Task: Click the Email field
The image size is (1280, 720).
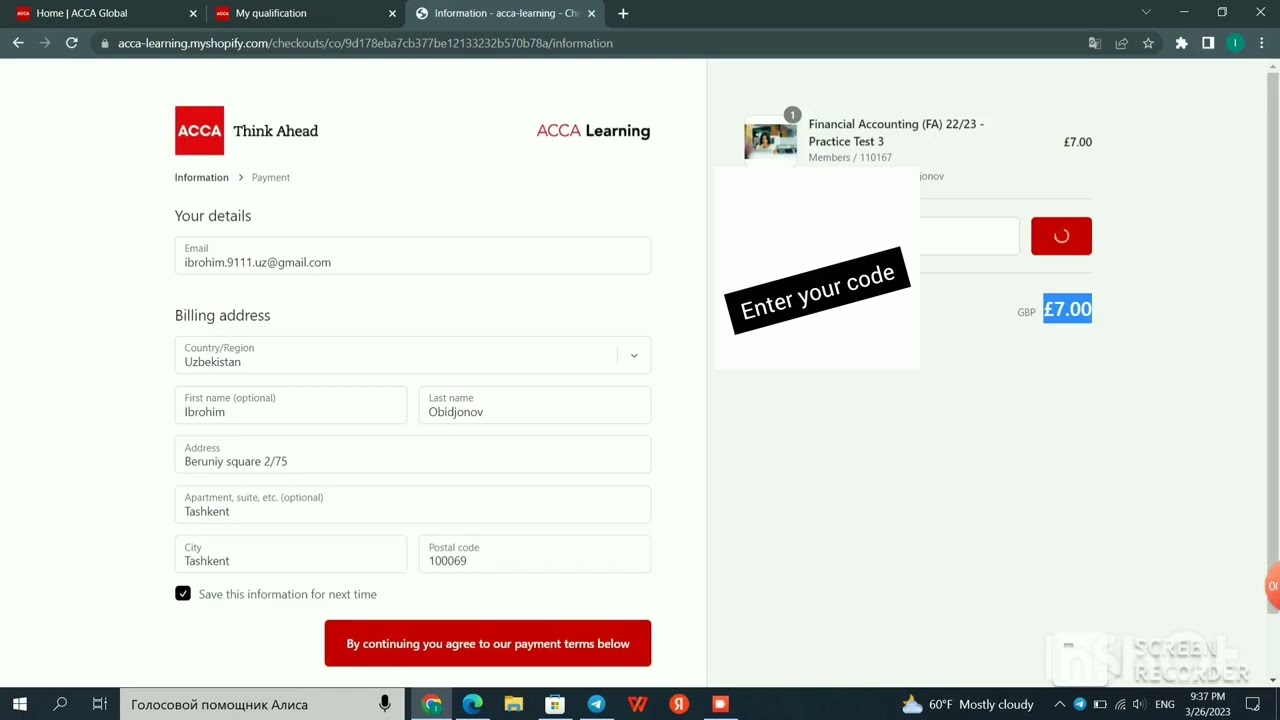Action: pyautogui.click(x=413, y=256)
